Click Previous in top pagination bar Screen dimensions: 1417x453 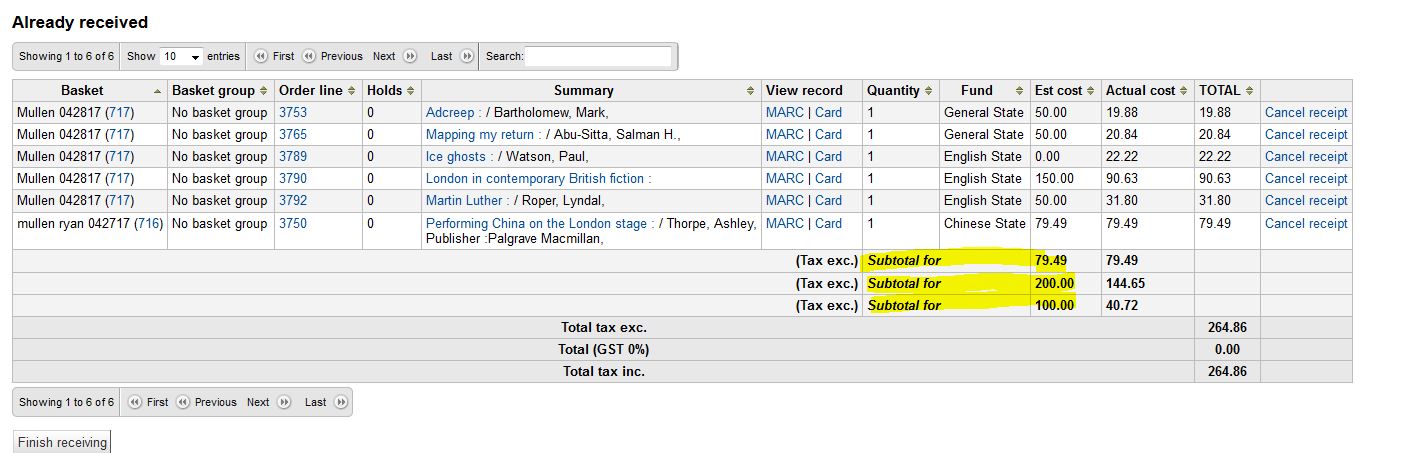pyautogui.click(x=333, y=57)
